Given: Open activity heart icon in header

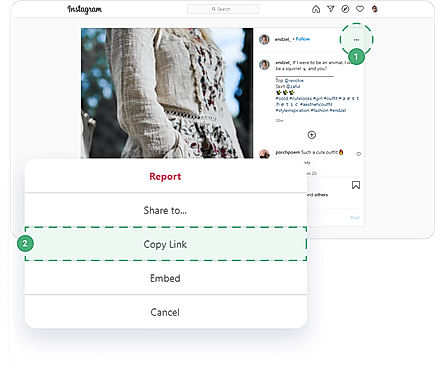Looking at the screenshot, I should click(360, 9).
